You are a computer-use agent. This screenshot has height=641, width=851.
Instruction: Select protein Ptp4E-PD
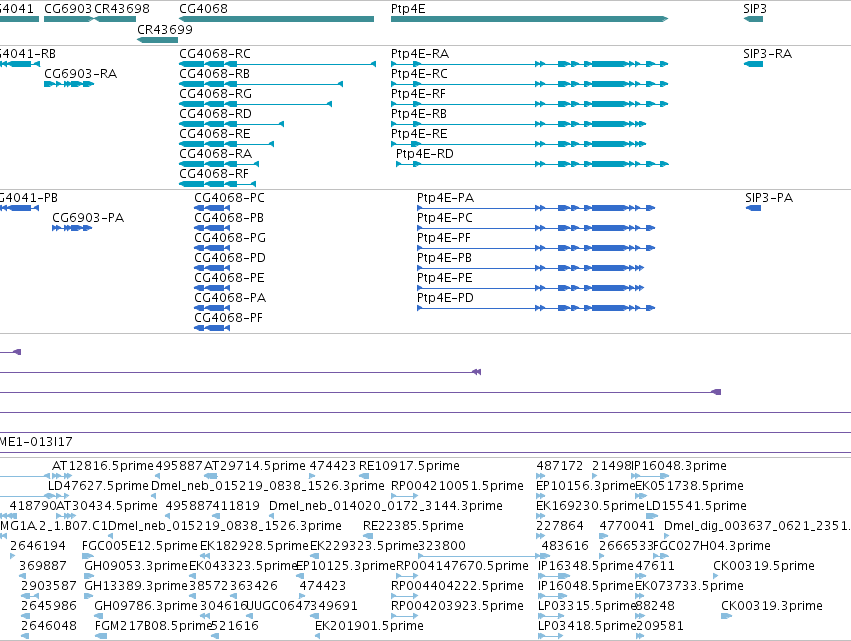(445, 298)
